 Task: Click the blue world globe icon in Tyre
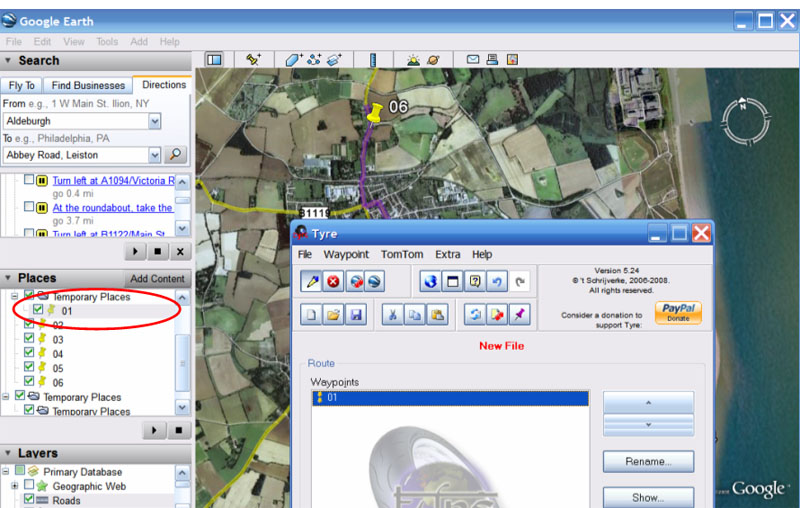click(431, 281)
